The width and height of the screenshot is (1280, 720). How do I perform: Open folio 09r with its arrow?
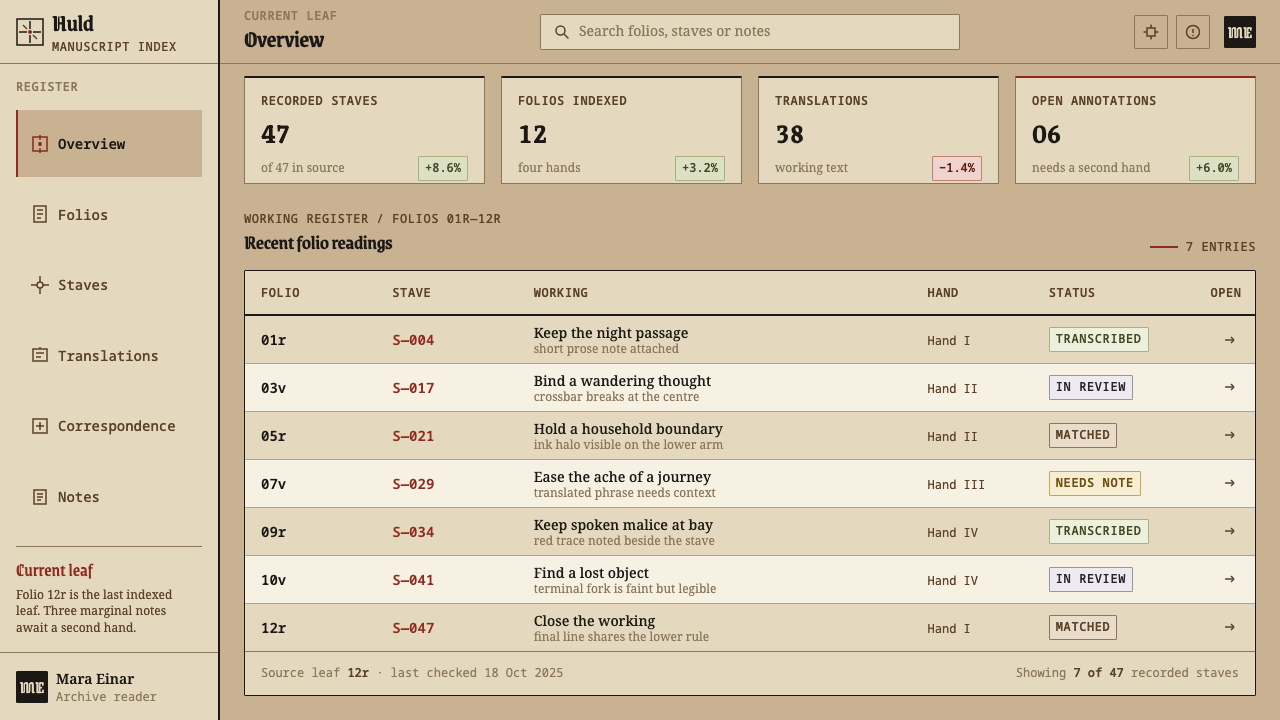point(1229,532)
